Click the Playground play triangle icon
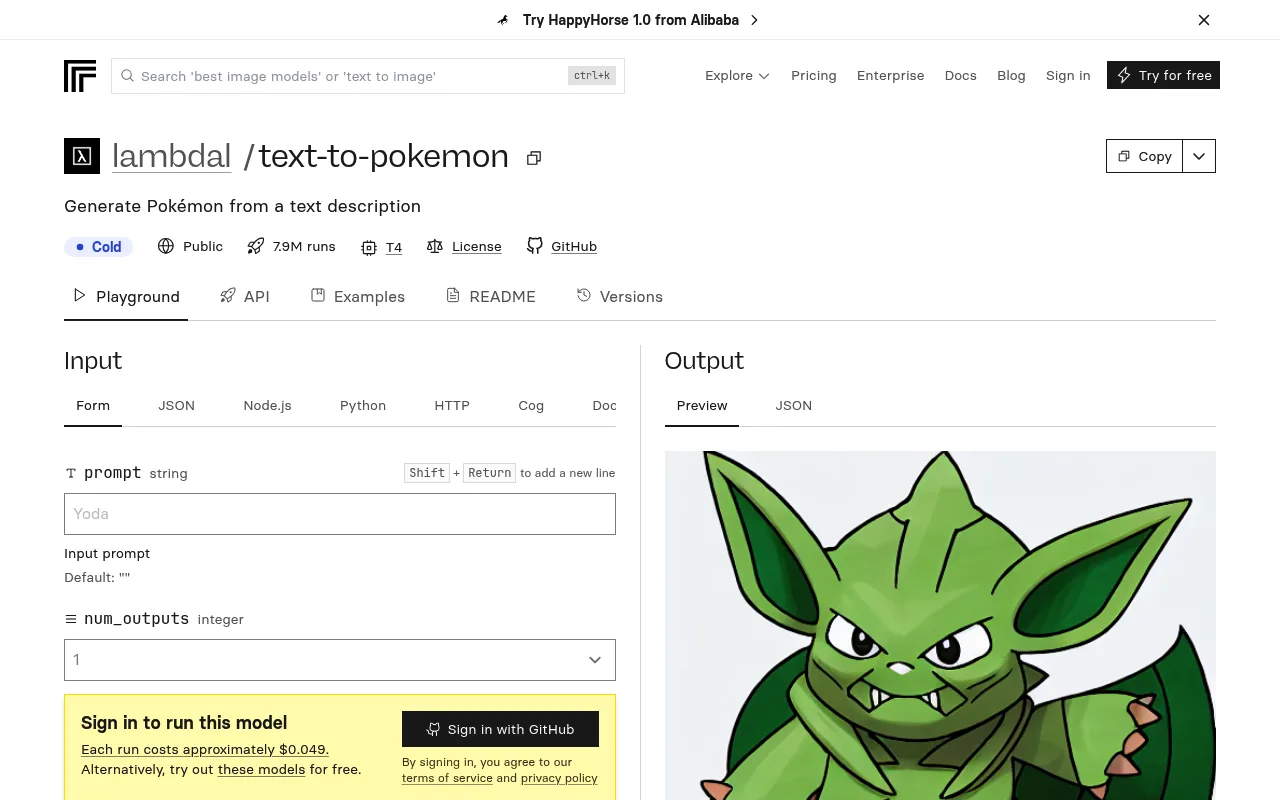 coord(80,296)
